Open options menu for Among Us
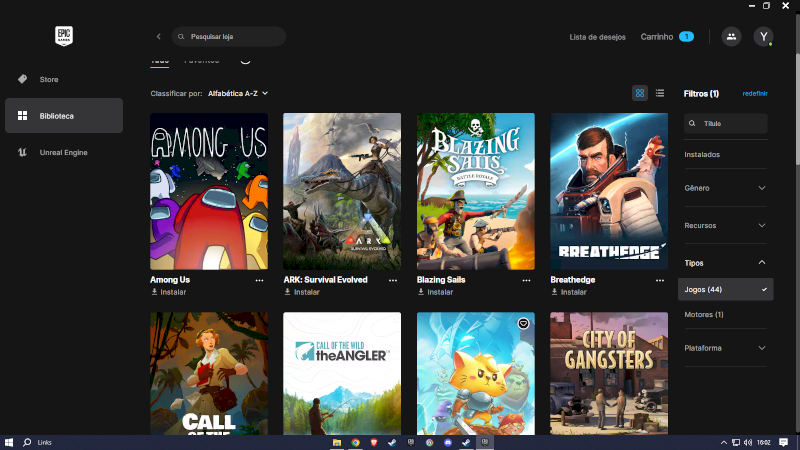Viewport: 800px width, 450px height. click(x=259, y=280)
